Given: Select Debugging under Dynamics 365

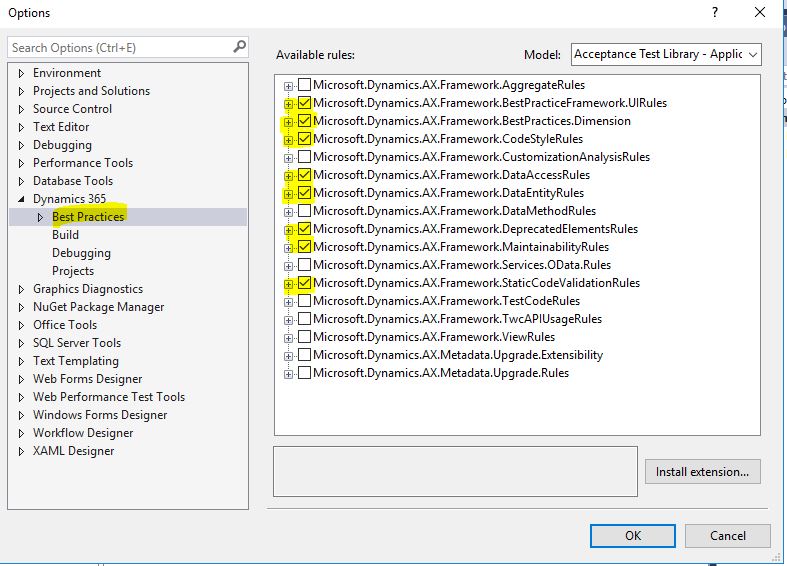Looking at the screenshot, I should tap(81, 253).
